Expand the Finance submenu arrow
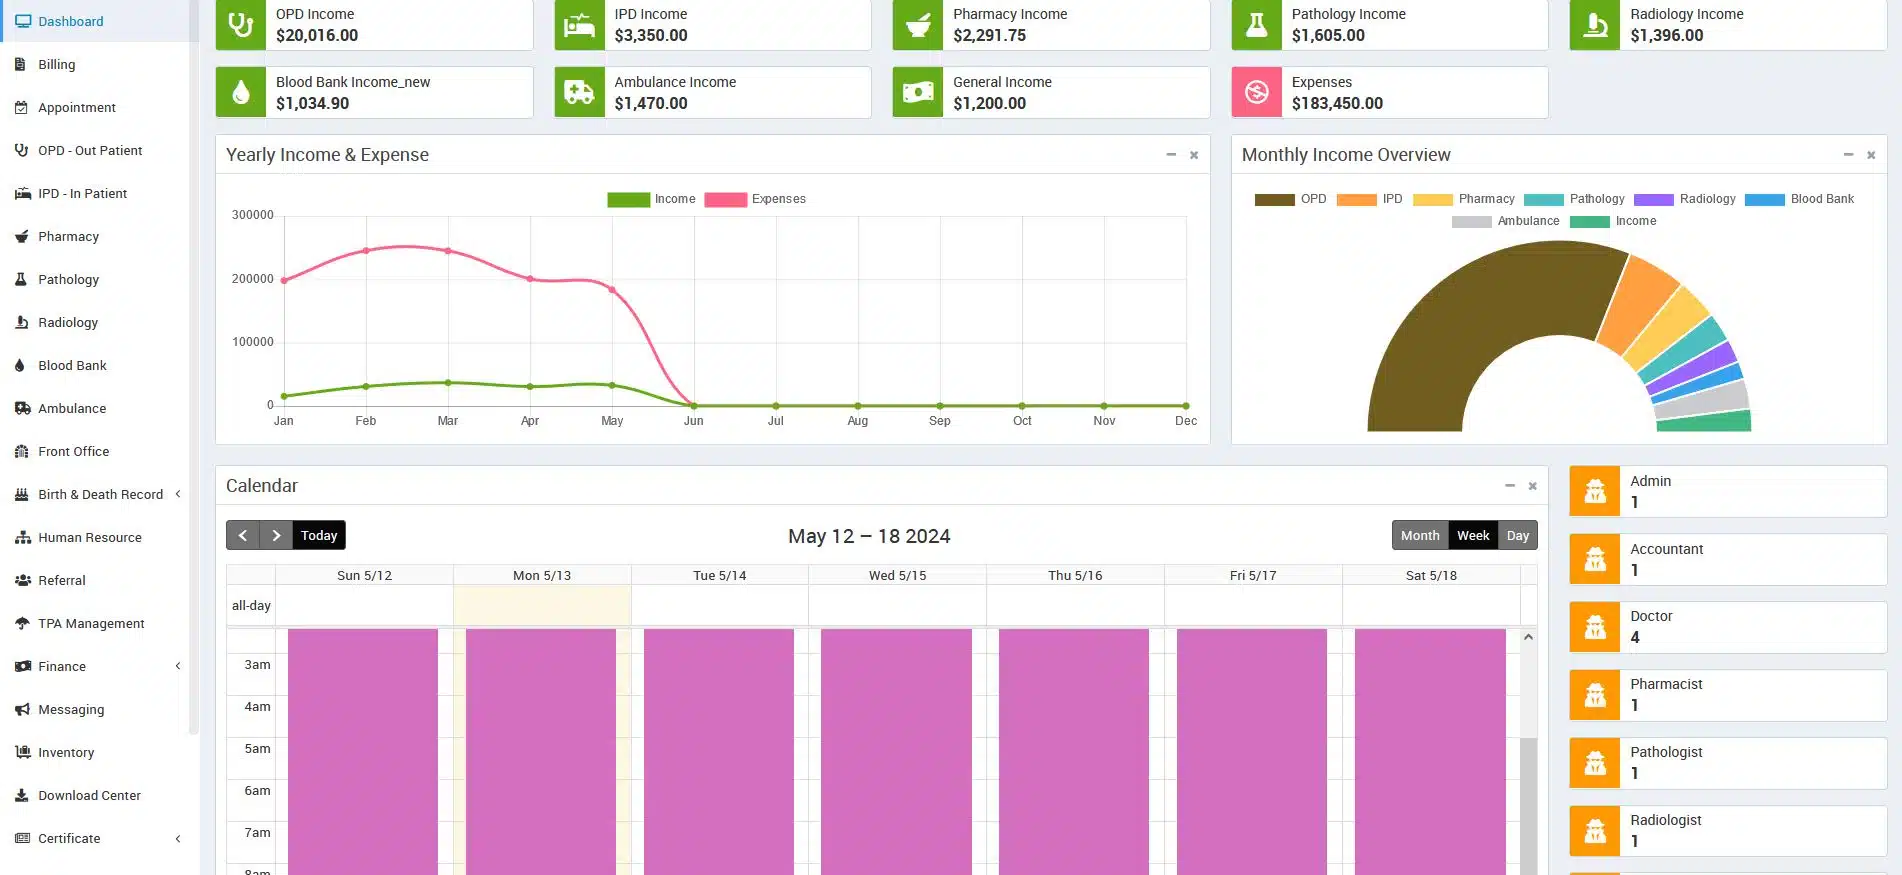1902x875 pixels. tap(178, 666)
